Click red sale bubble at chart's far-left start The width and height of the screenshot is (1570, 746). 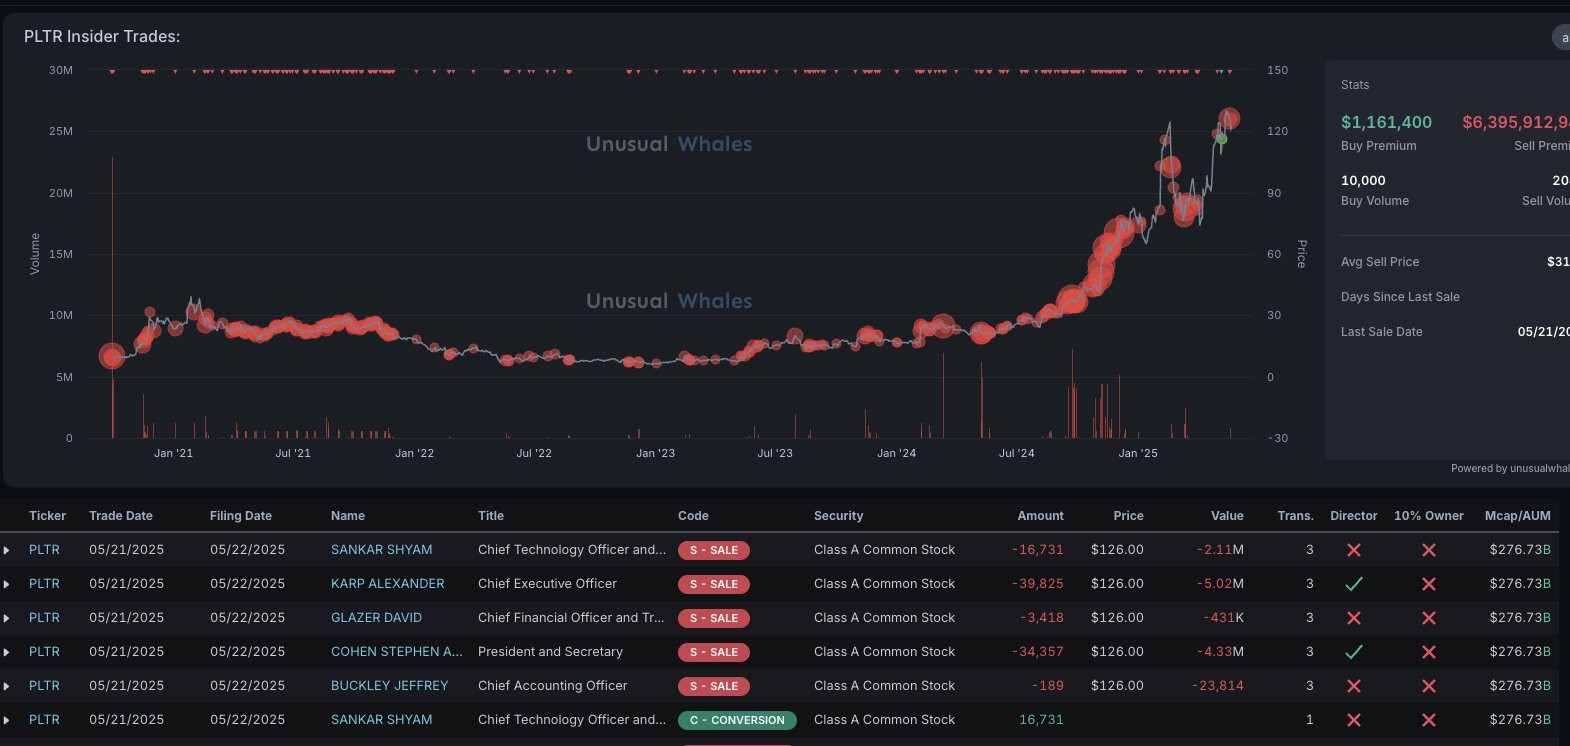pos(112,355)
